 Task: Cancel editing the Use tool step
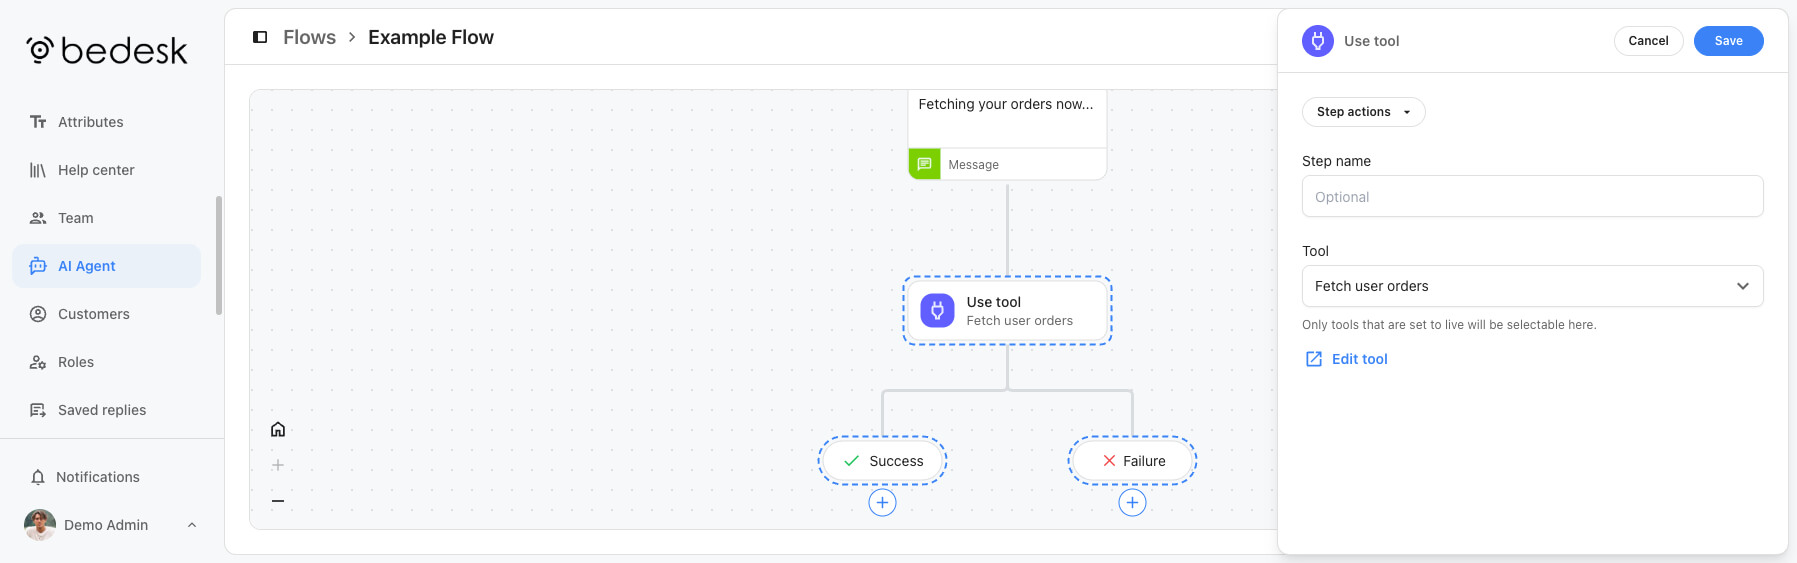tap(1648, 41)
